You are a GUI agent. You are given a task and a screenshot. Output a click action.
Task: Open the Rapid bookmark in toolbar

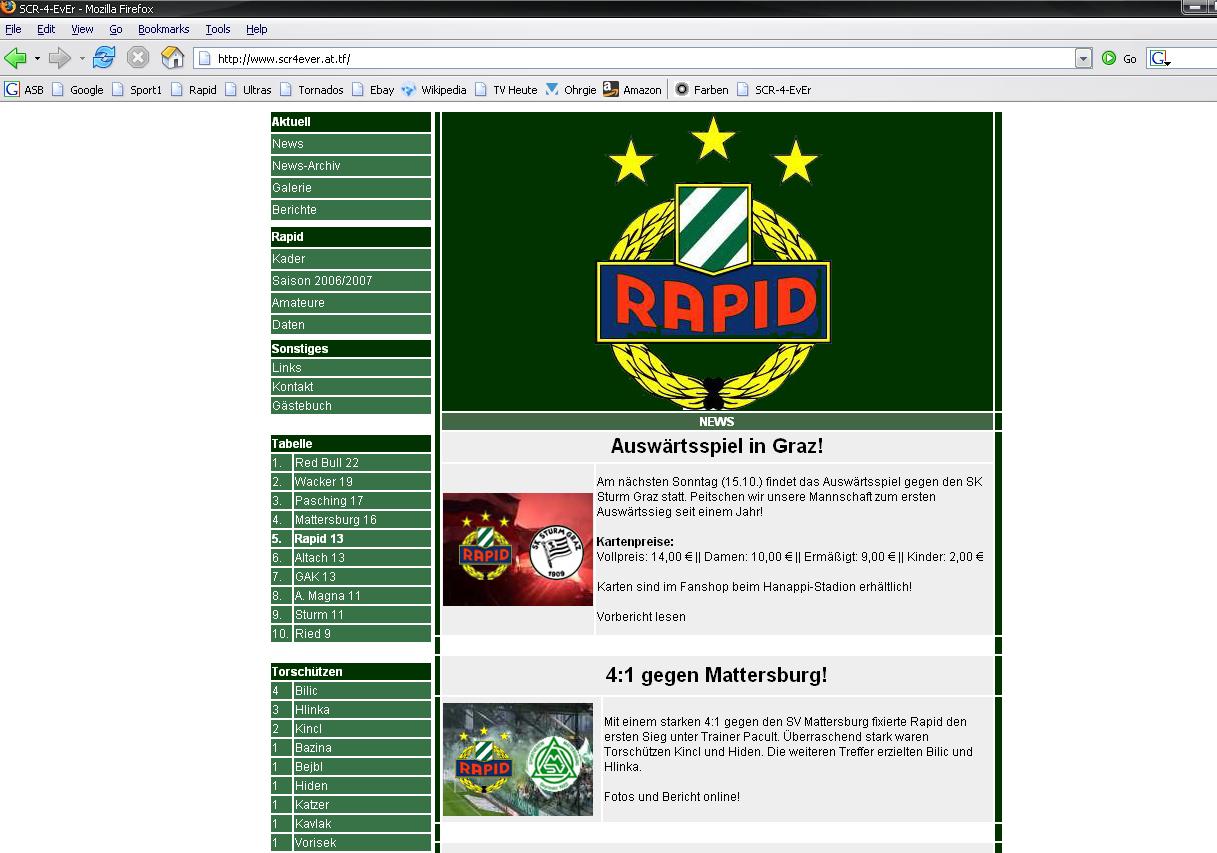pos(193,89)
